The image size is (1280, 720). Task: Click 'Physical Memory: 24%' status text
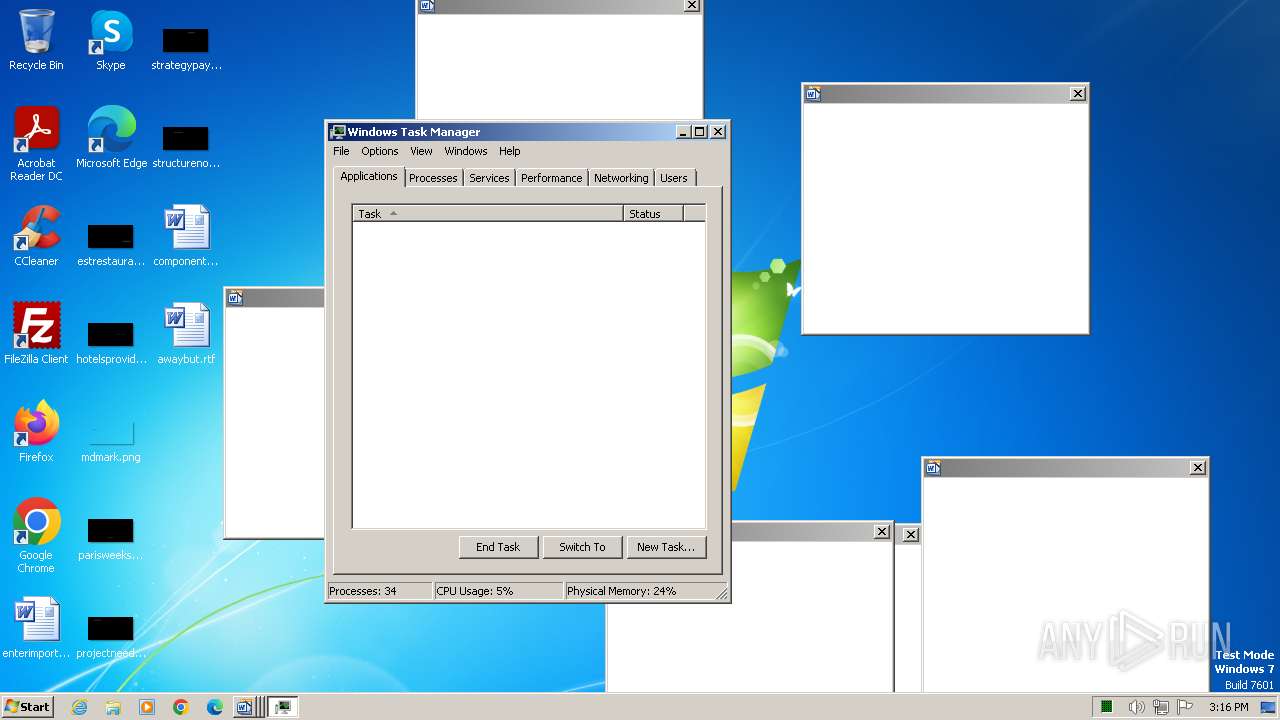pos(640,591)
